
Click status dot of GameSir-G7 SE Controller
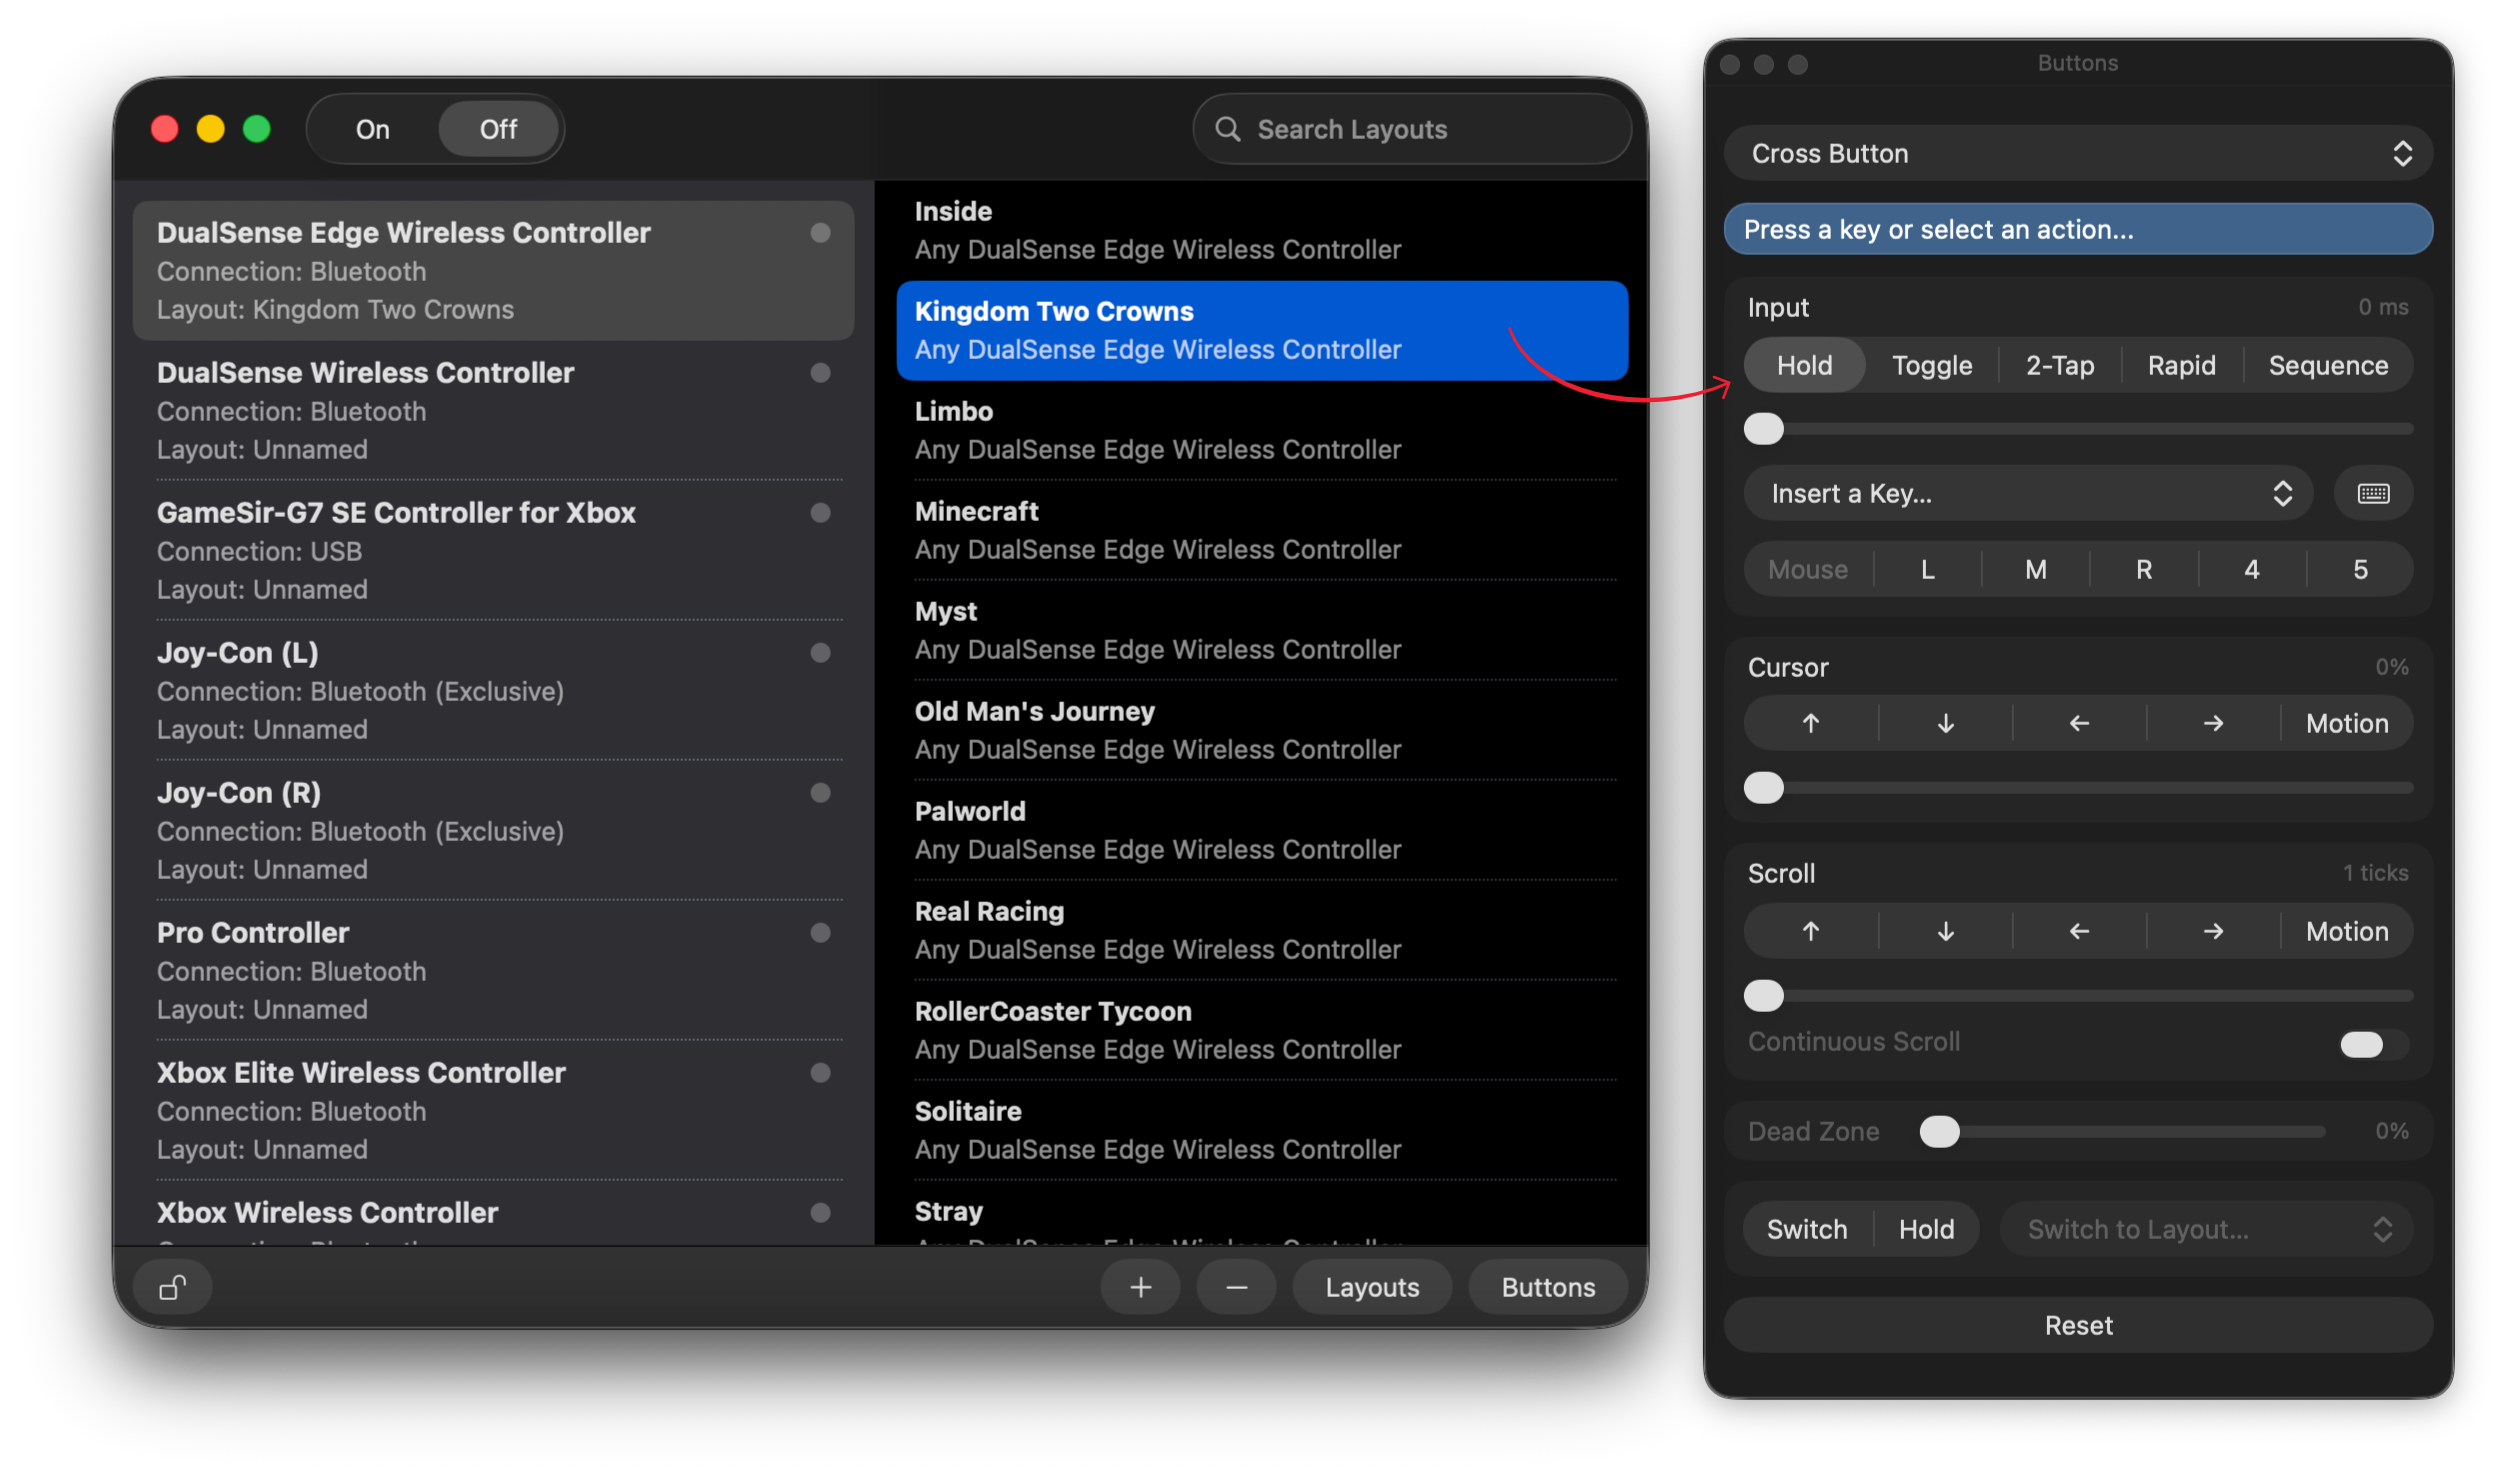tap(820, 513)
